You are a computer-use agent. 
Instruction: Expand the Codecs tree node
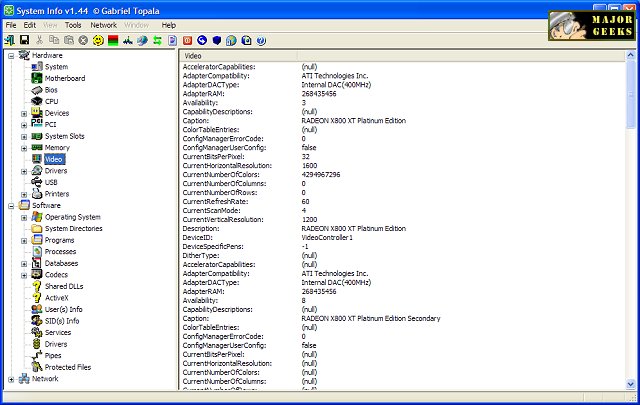click(x=24, y=275)
